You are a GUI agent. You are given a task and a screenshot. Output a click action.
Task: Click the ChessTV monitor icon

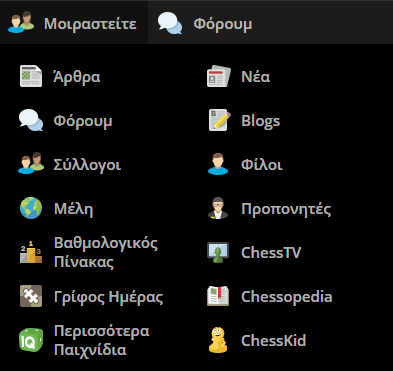coord(218,252)
